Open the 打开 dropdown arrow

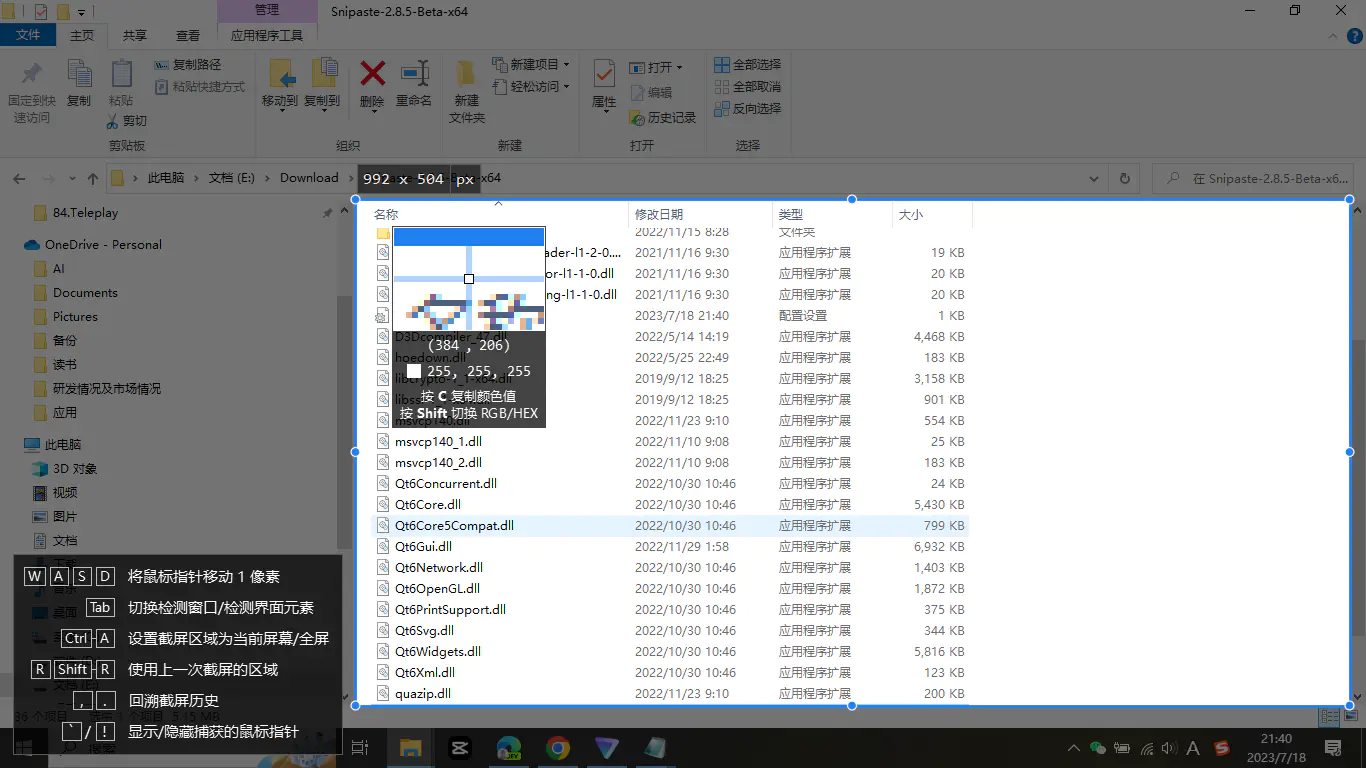(x=679, y=67)
